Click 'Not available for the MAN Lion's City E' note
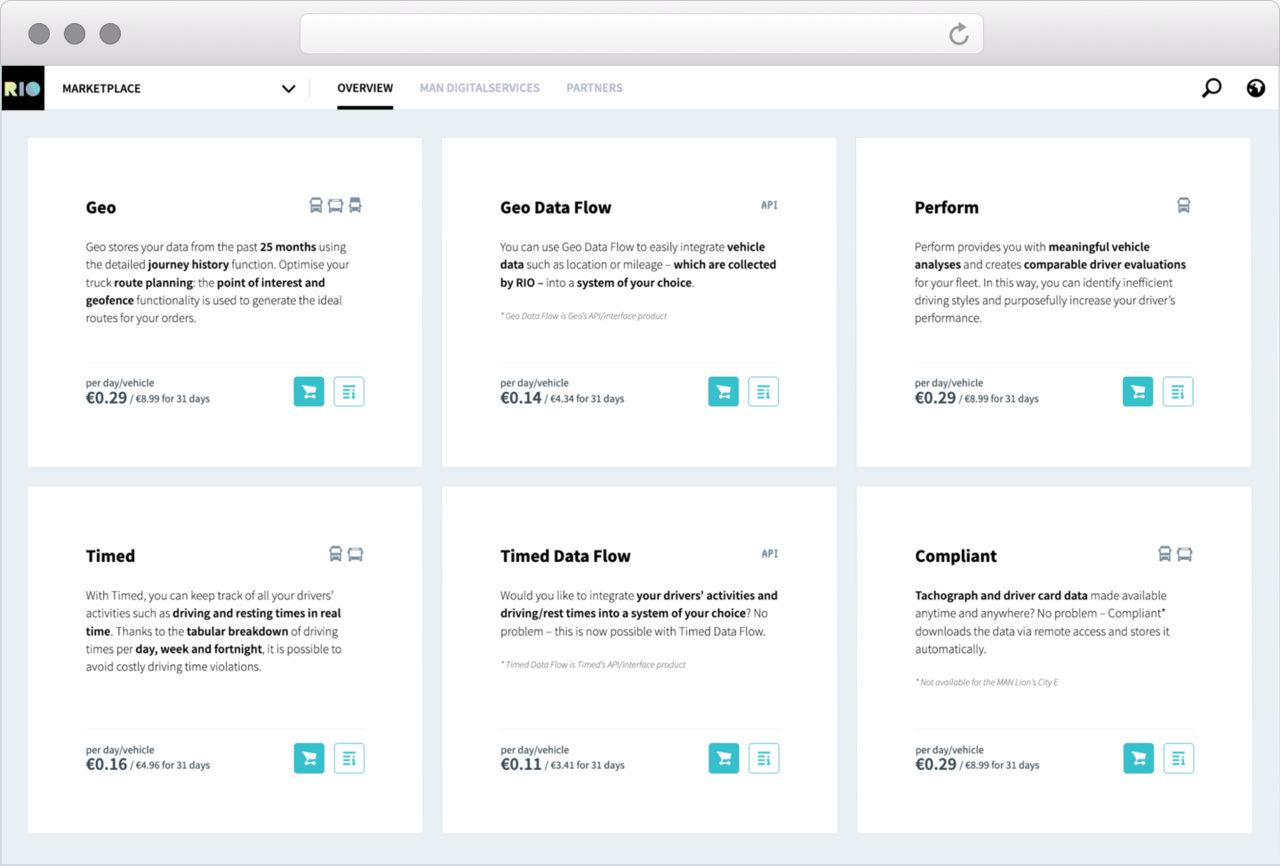The width and height of the screenshot is (1280, 866). 986,682
